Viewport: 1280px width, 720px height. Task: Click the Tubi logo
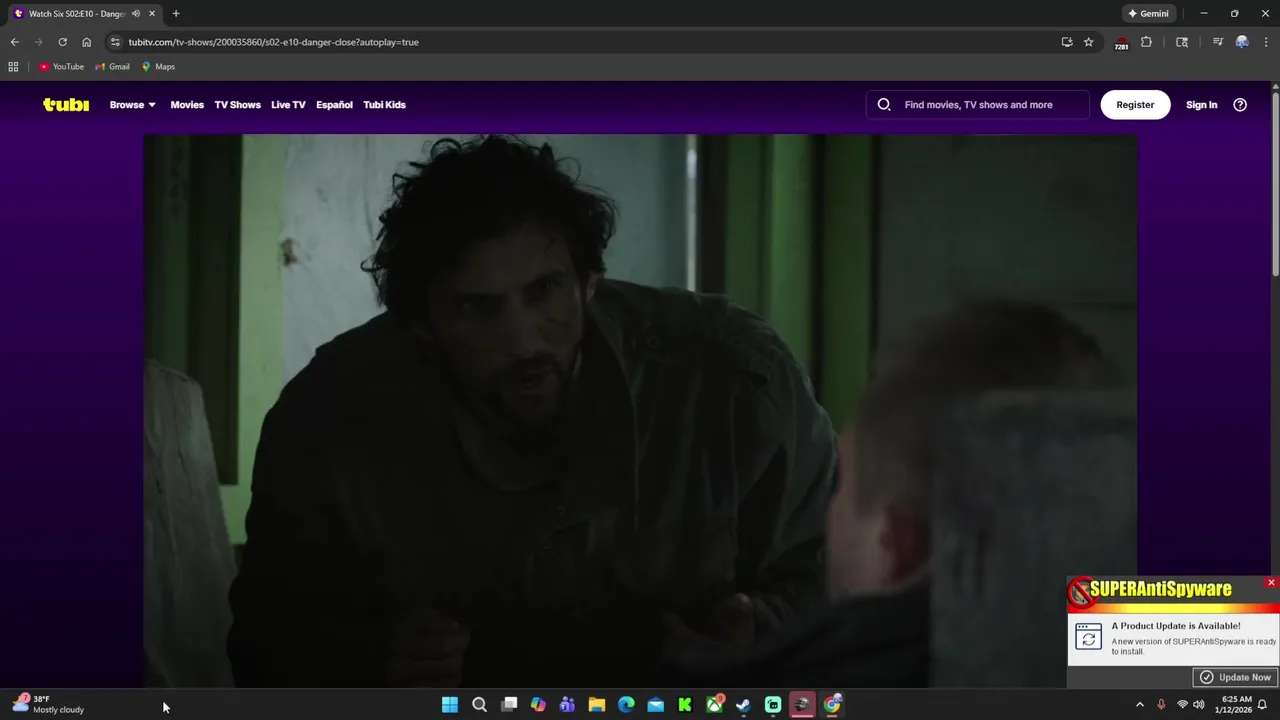[x=66, y=104]
